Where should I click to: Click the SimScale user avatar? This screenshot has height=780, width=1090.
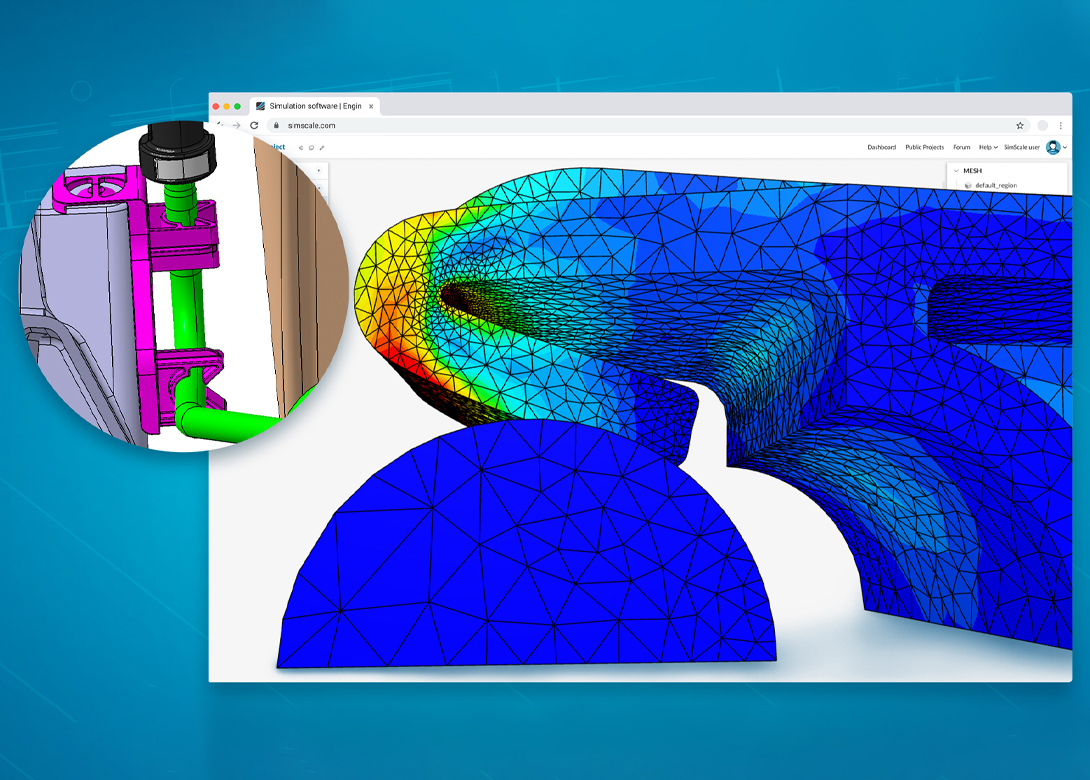(x=1053, y=147)
